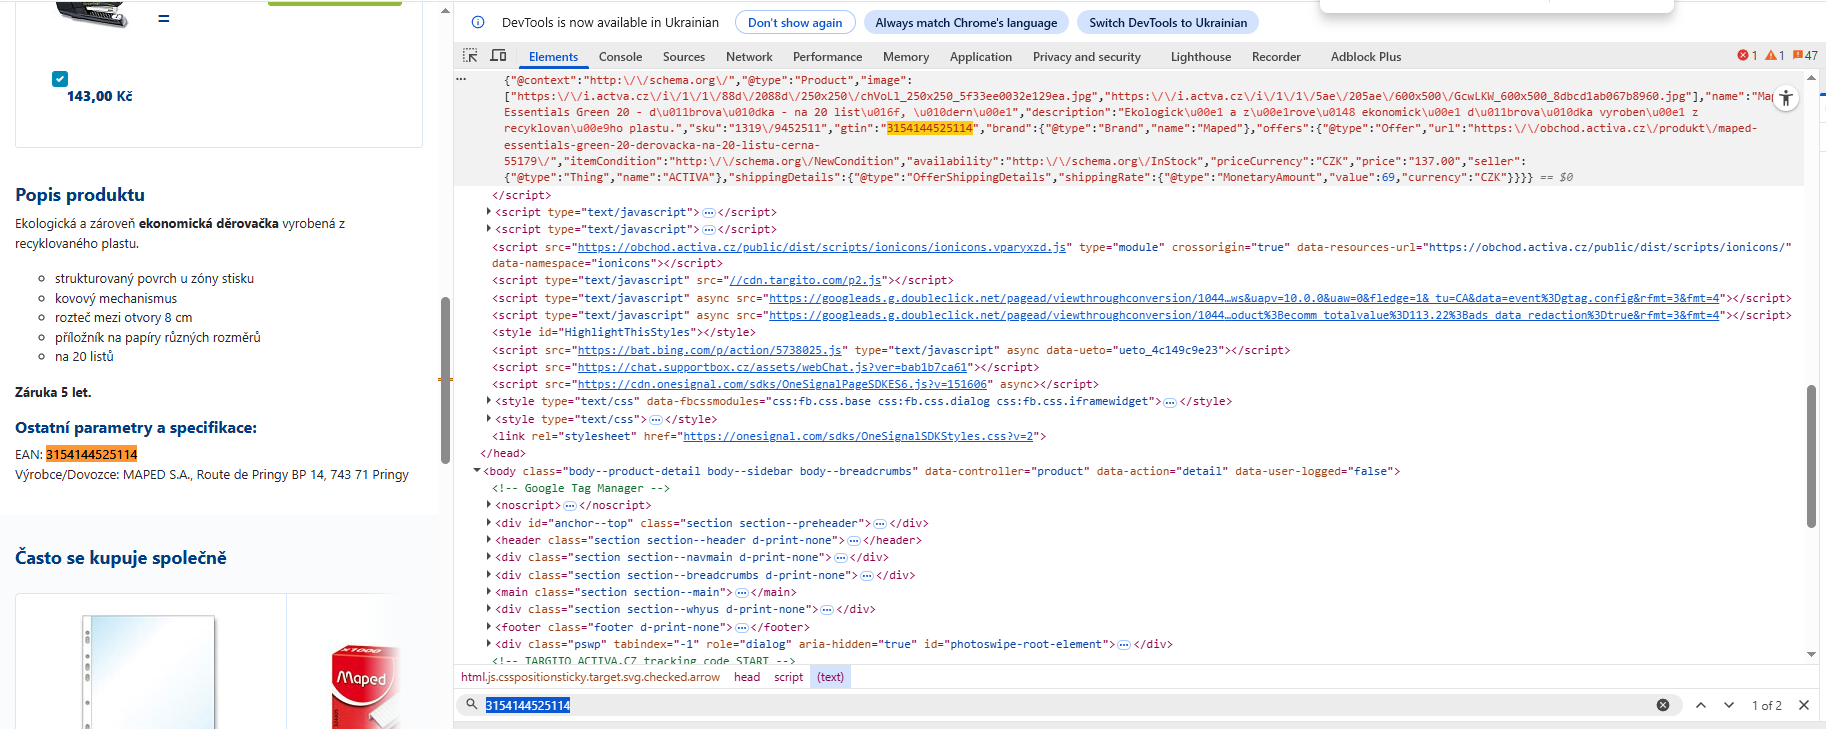Open the Performance tab
Viewport: 1826px width, 729px height.
click(827, 57)
